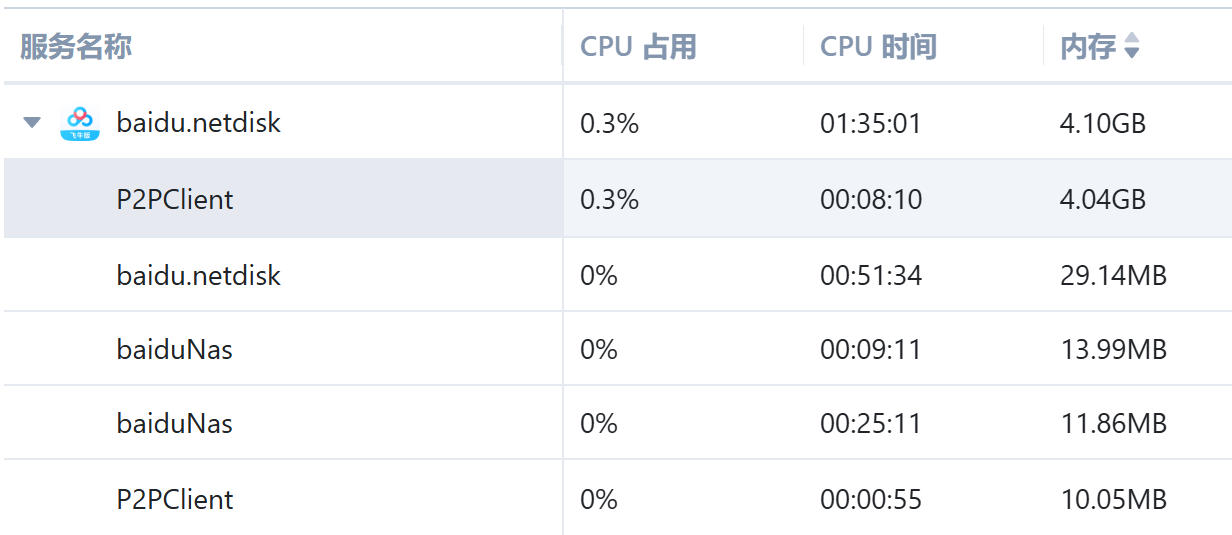Sort by the 内存 sort arrows
Viewport: 1232px width, 535px height.
[x=1131, y=46]
